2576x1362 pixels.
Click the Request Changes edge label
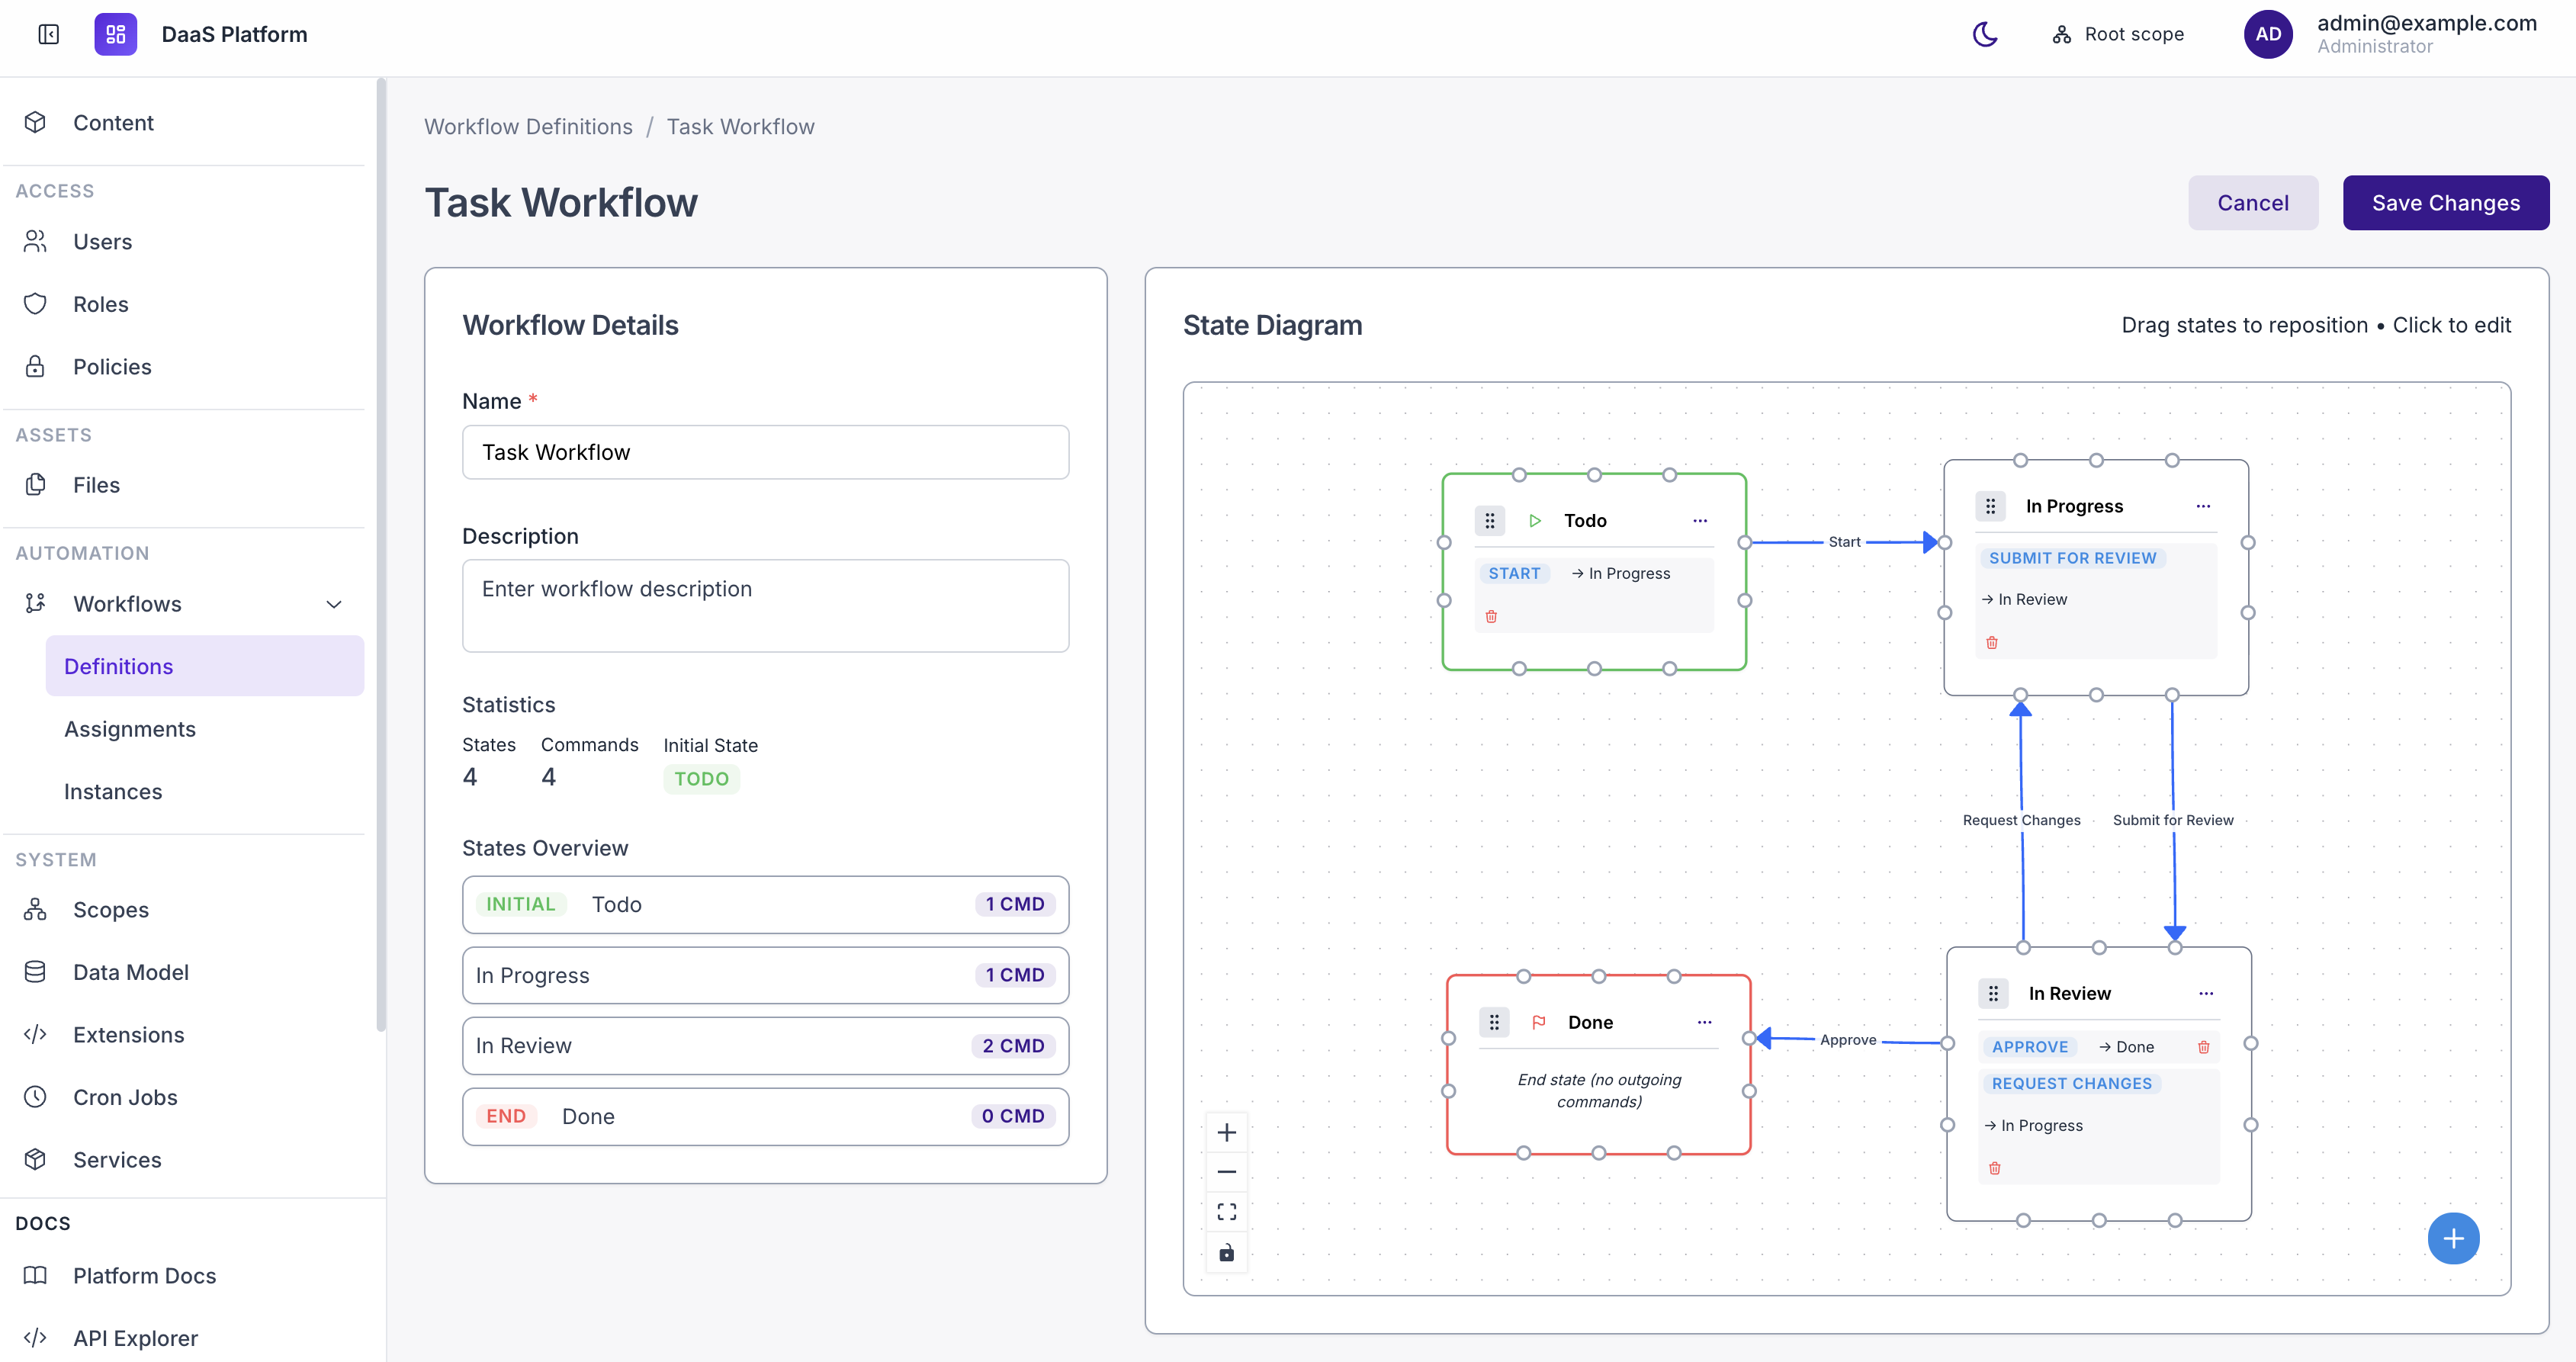(x=2021, y=820)
